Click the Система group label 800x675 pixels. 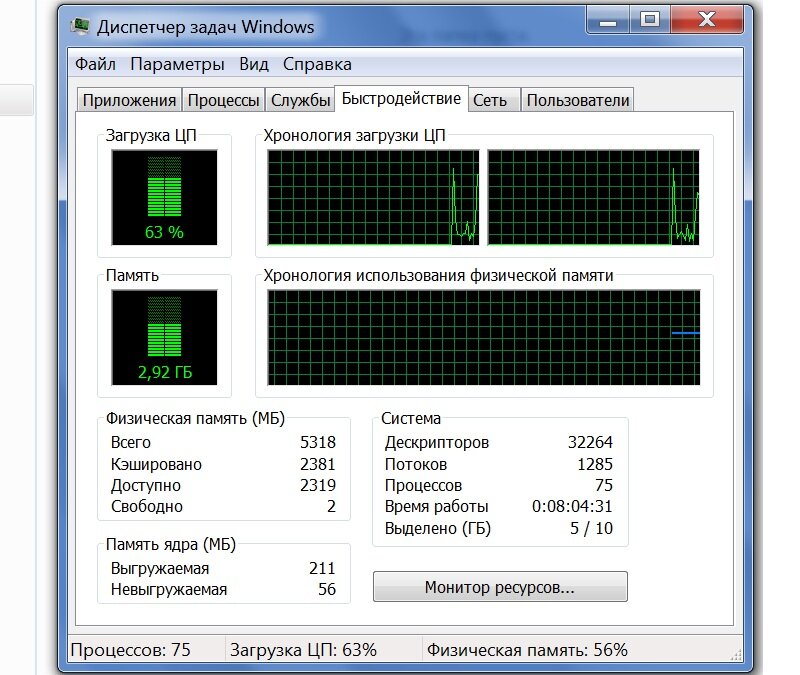411,418
